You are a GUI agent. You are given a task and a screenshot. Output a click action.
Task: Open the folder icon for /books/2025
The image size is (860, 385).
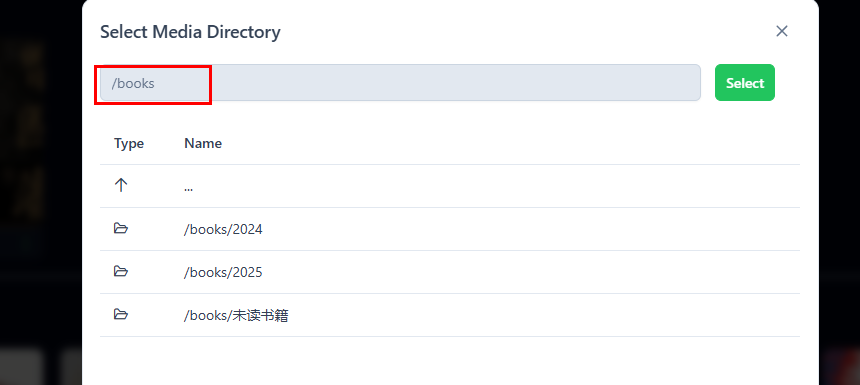[x=121, y=271]
